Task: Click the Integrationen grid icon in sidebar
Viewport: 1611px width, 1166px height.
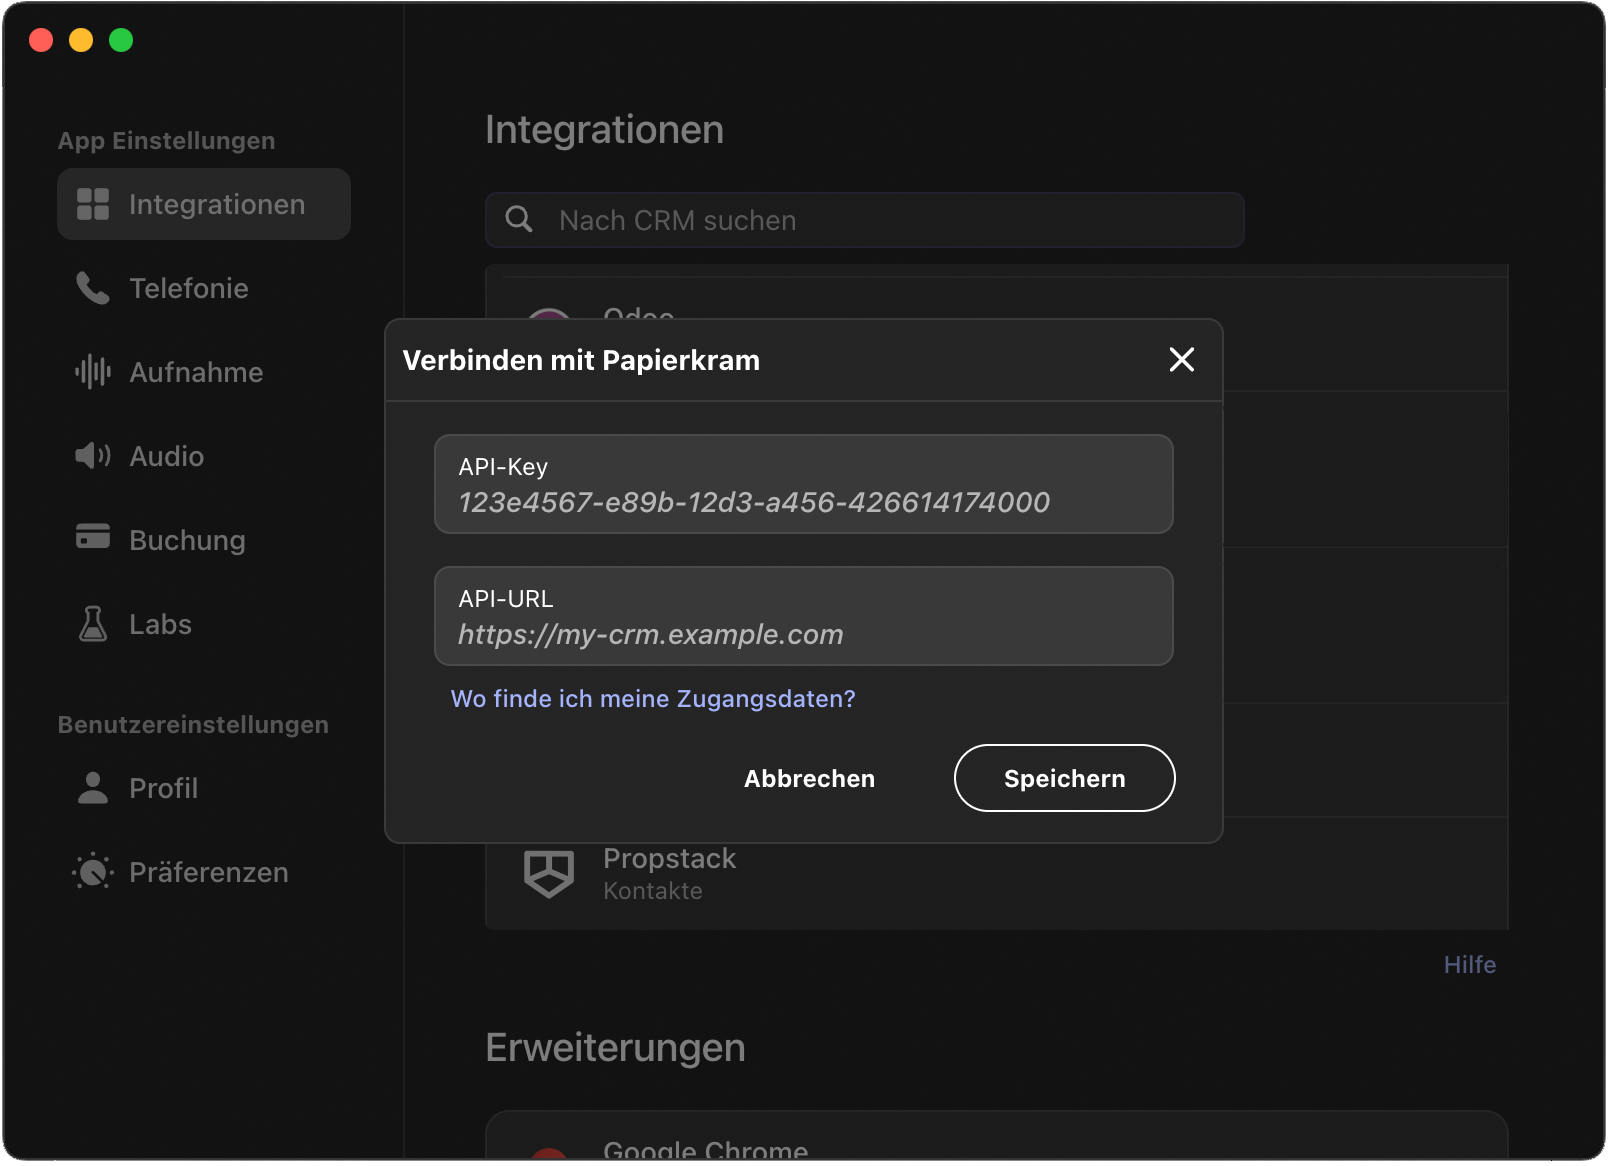Action: pos(93,204)
